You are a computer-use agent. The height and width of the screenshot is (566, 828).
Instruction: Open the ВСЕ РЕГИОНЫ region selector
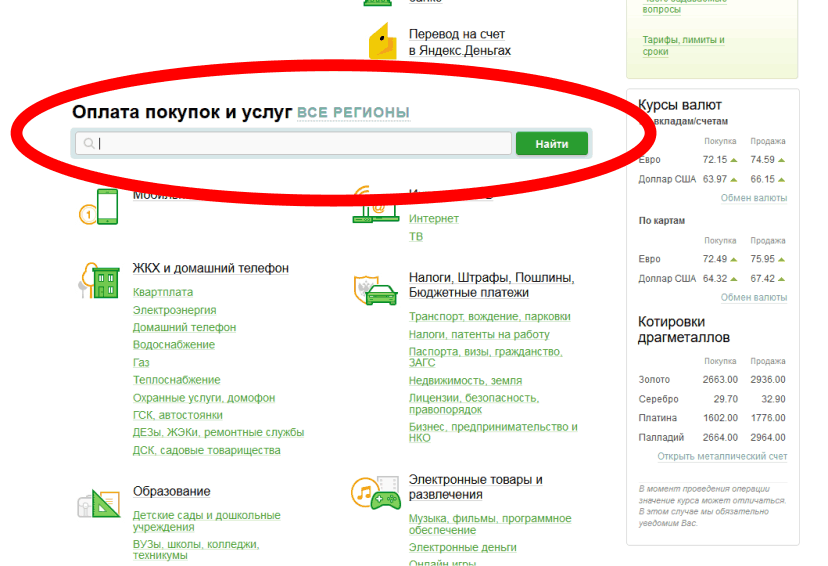click(x=353, y=112)
